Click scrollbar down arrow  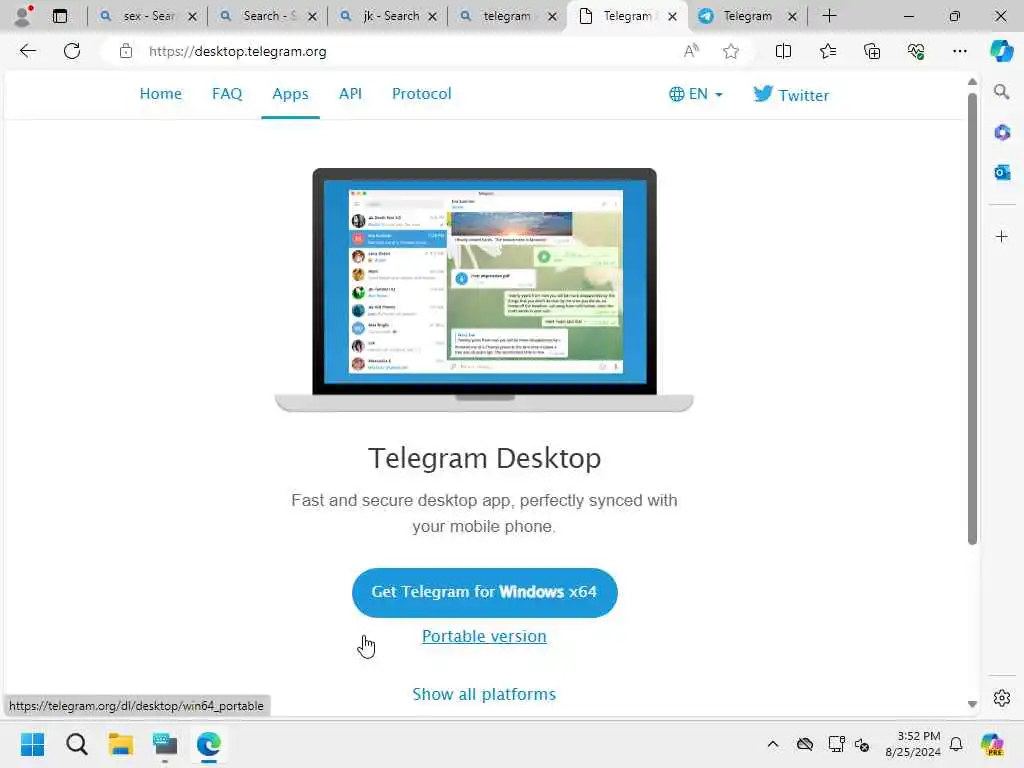click(972, 704)
